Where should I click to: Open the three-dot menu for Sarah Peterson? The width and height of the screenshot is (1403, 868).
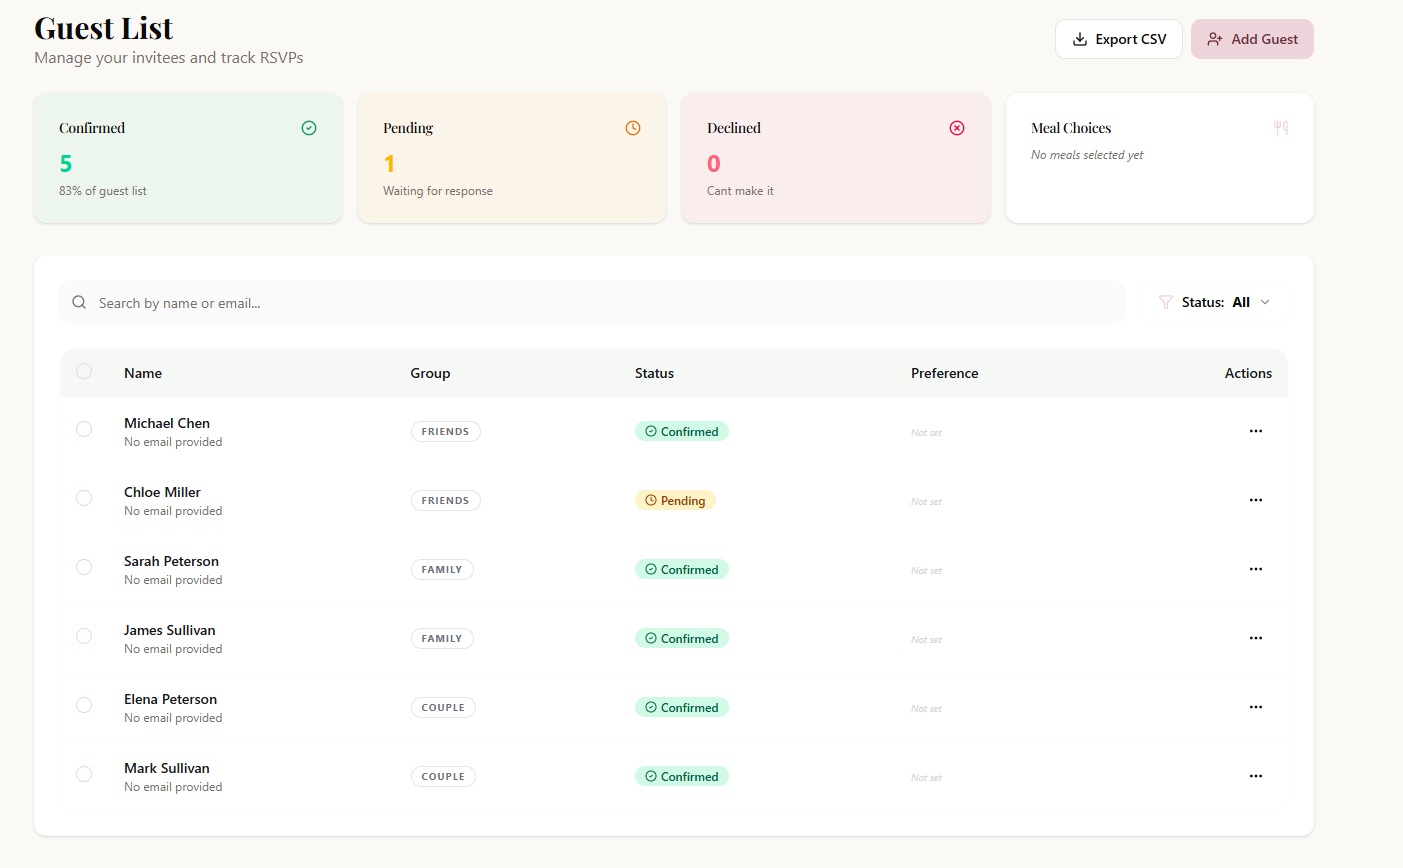pyautogui.click(x=1255, y=569)
